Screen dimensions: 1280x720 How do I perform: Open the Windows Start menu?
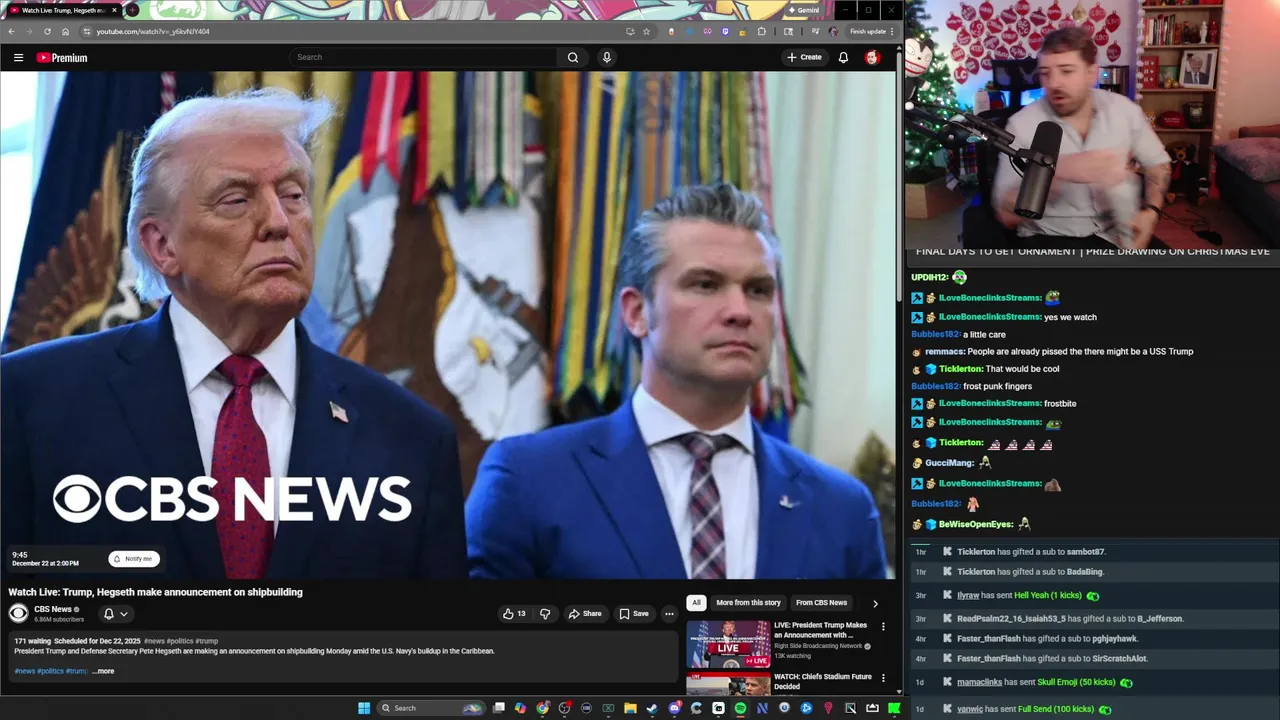tap(364, 708)
